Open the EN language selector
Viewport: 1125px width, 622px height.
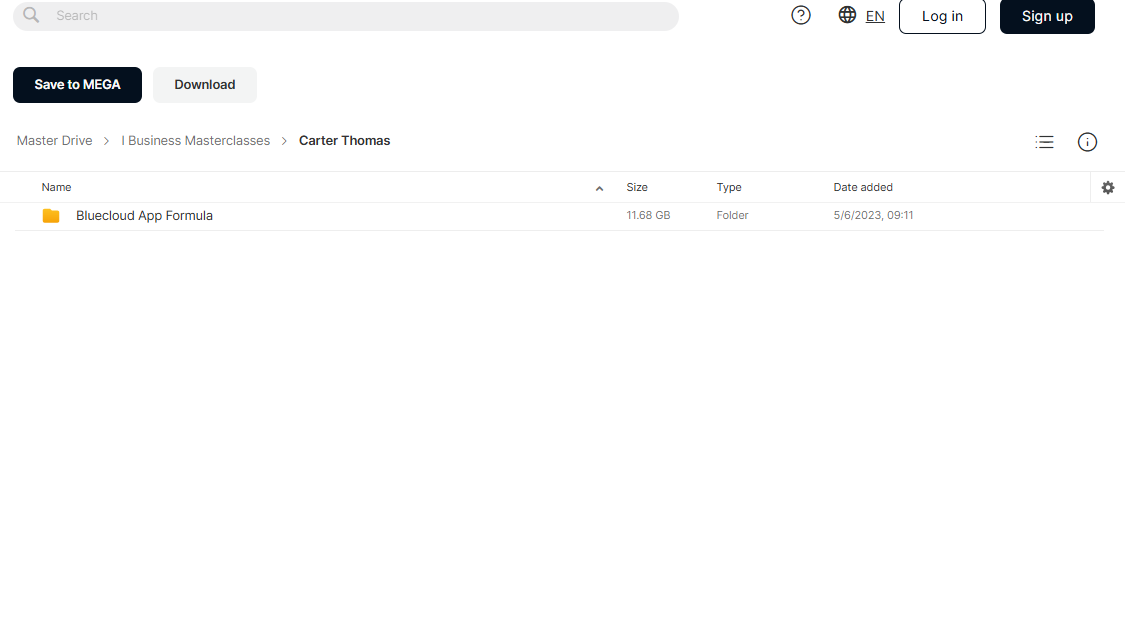[x=875, y=16]
